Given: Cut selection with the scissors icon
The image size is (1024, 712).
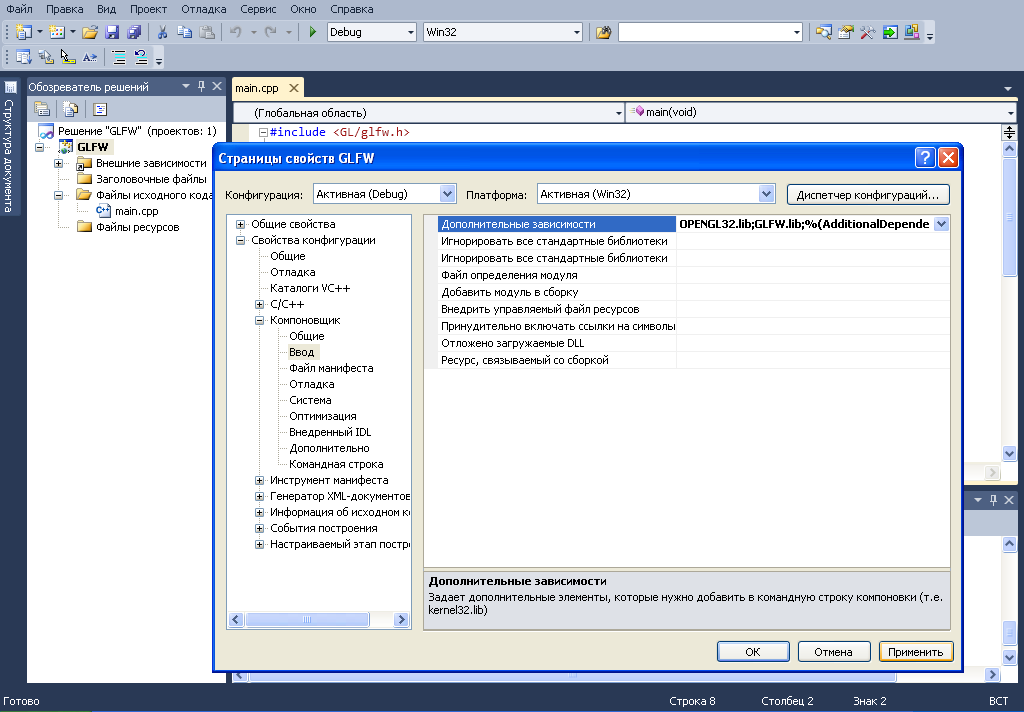Looking at the screenshot, I should click(x=163, y=32).
